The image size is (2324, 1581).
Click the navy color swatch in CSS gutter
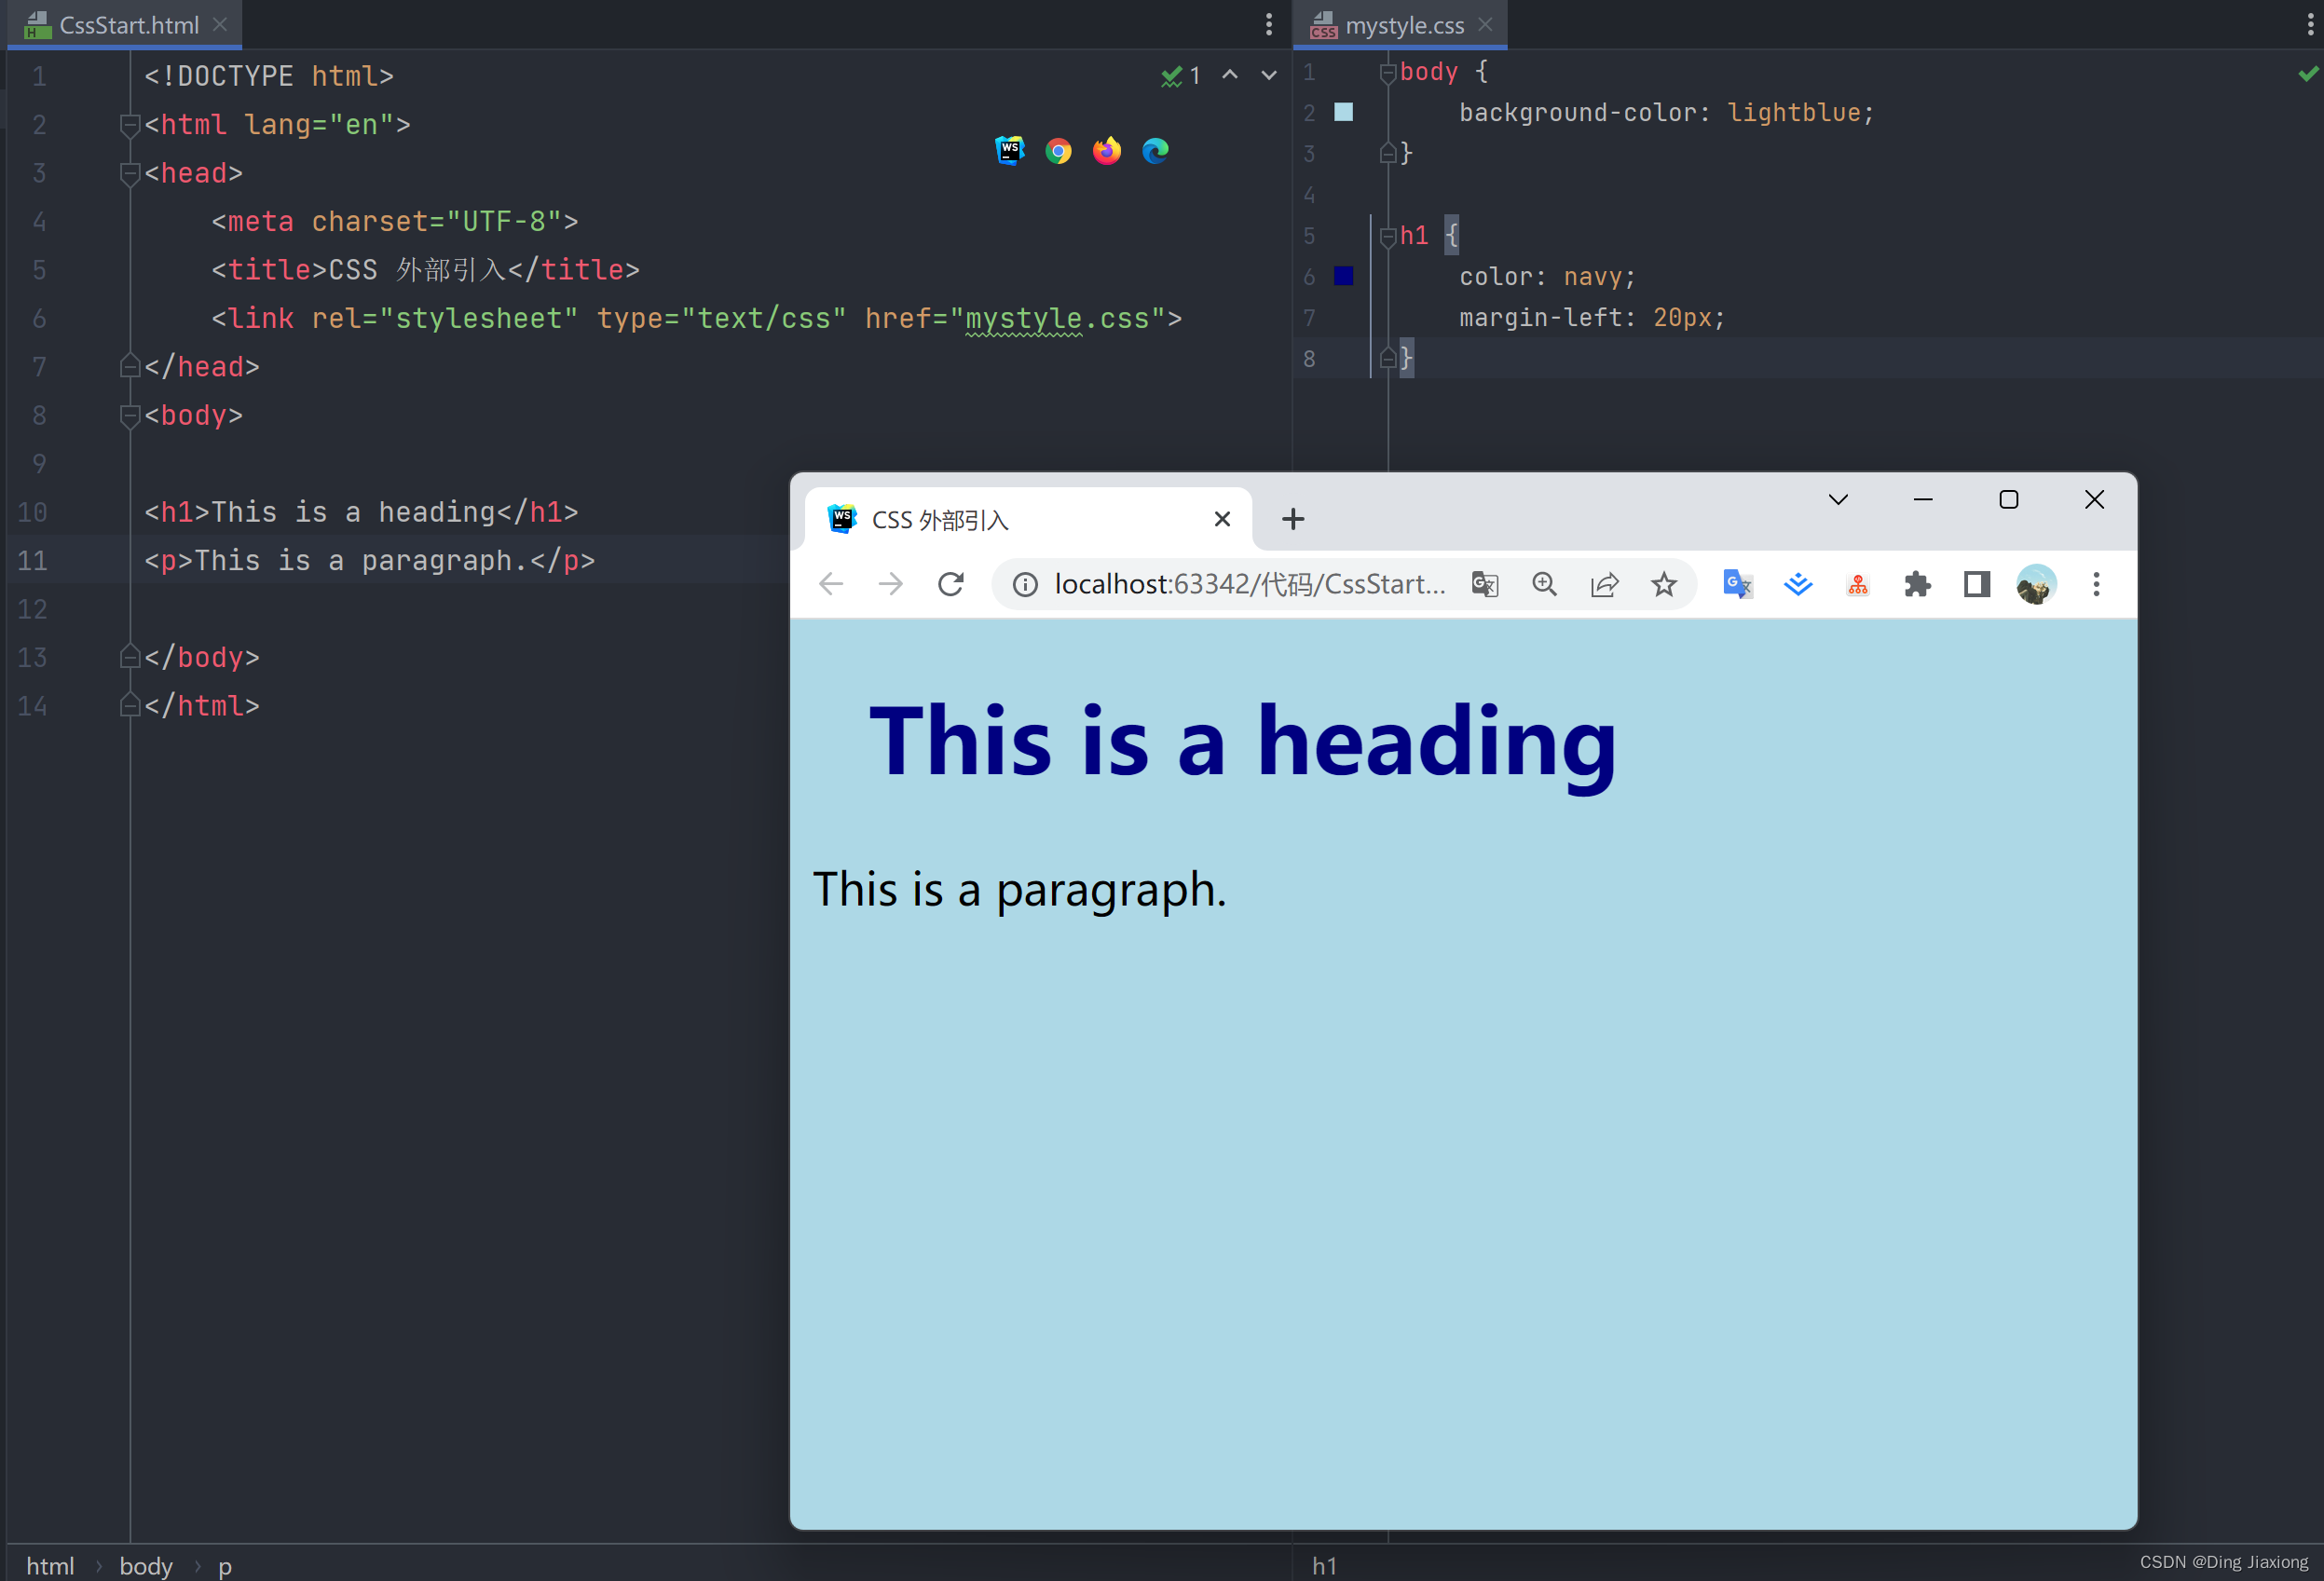pos(1344,276)
